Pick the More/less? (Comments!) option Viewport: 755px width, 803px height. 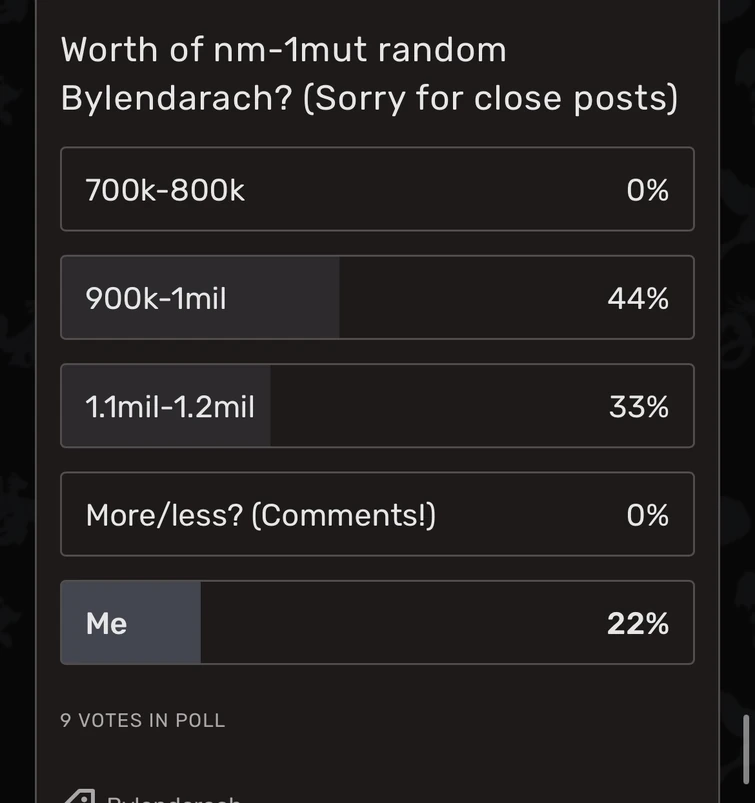pyautogui.click(x=260, y=515)
